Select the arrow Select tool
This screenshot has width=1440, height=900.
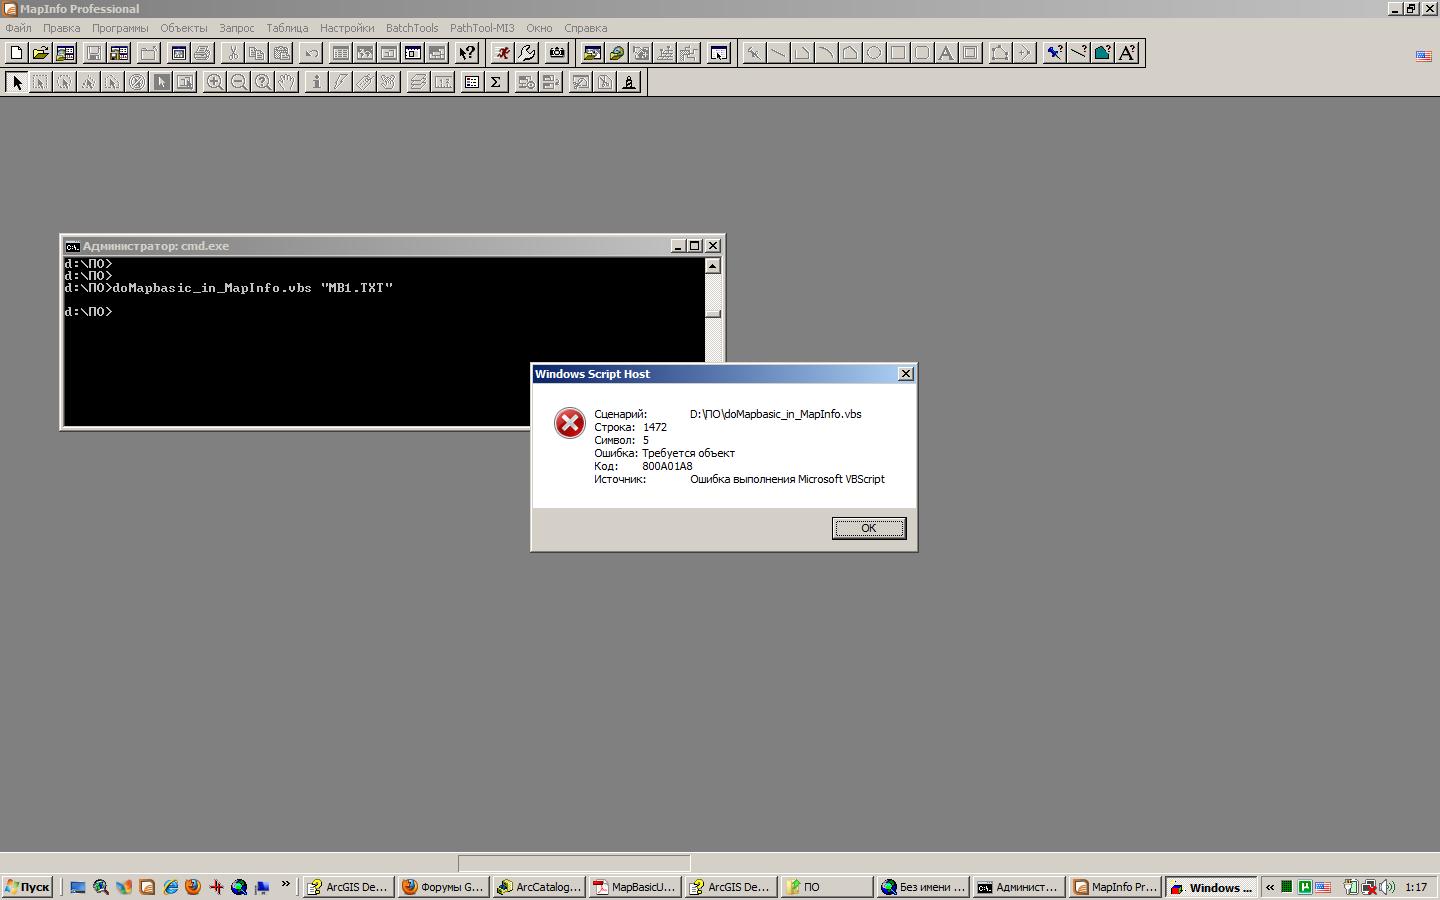click(x=16, y=82)
